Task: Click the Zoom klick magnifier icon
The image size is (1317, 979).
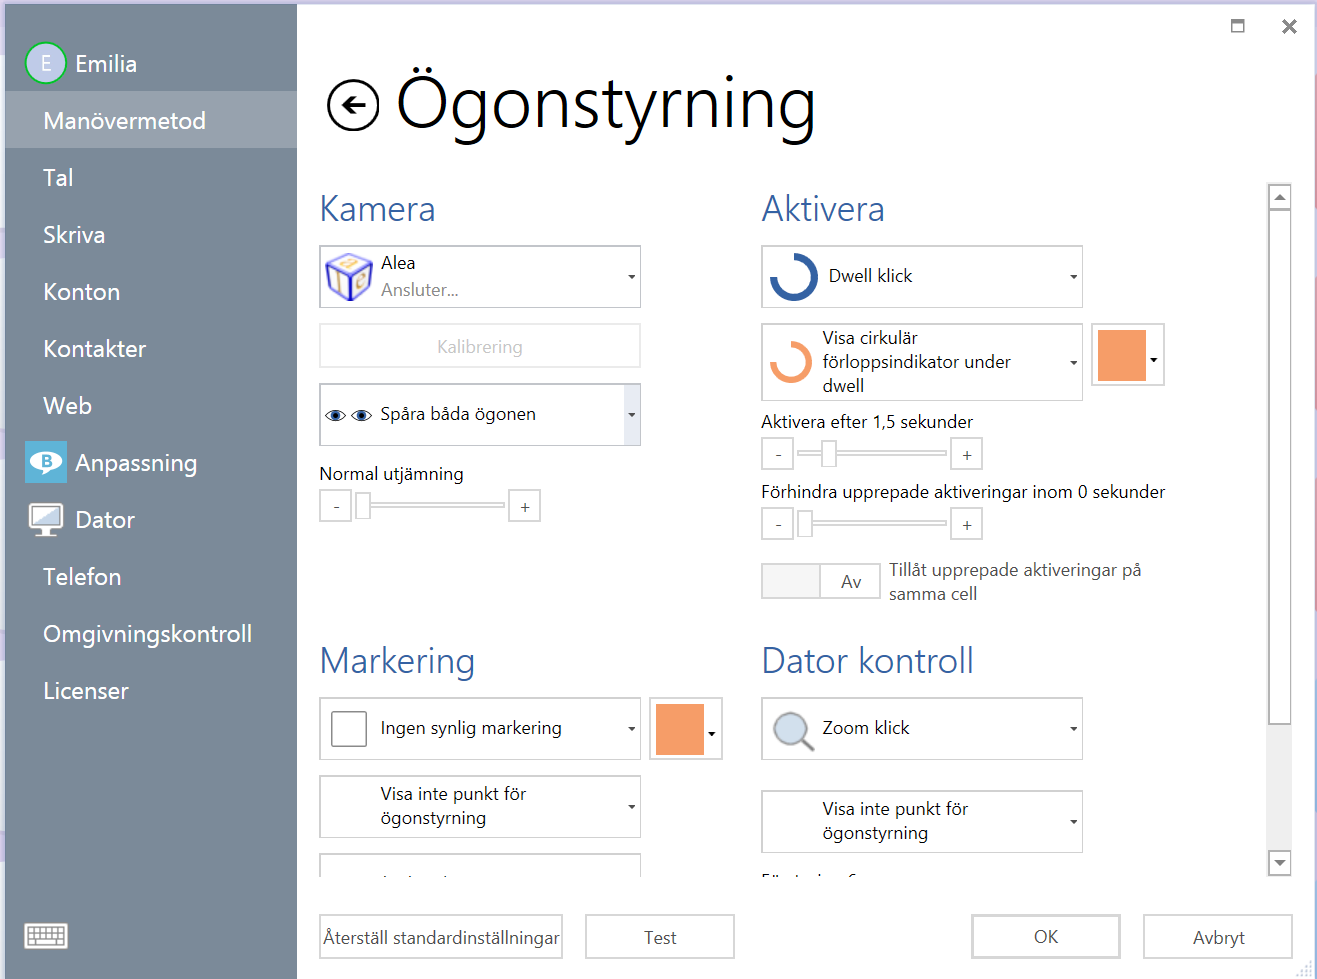Action: pos(794,731)
